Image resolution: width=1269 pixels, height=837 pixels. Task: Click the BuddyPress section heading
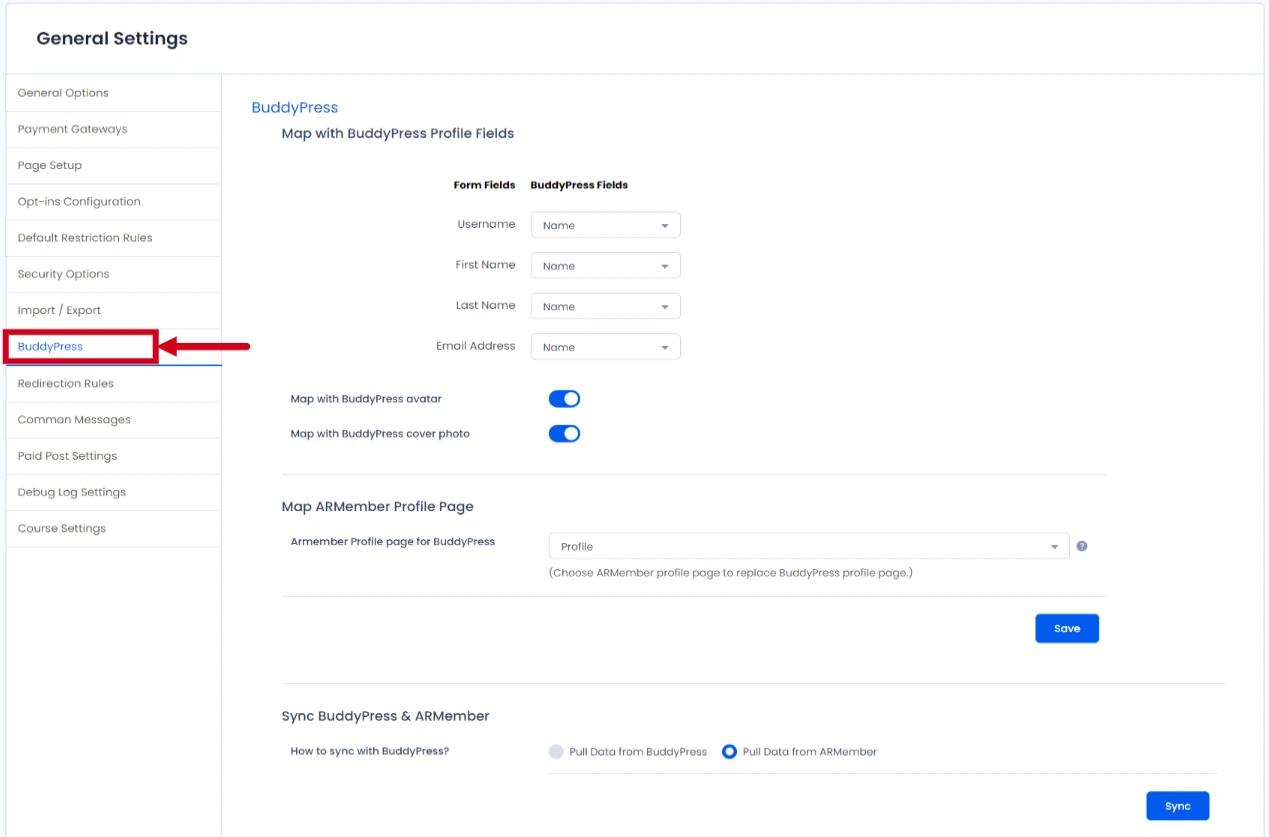coord(295,108)
